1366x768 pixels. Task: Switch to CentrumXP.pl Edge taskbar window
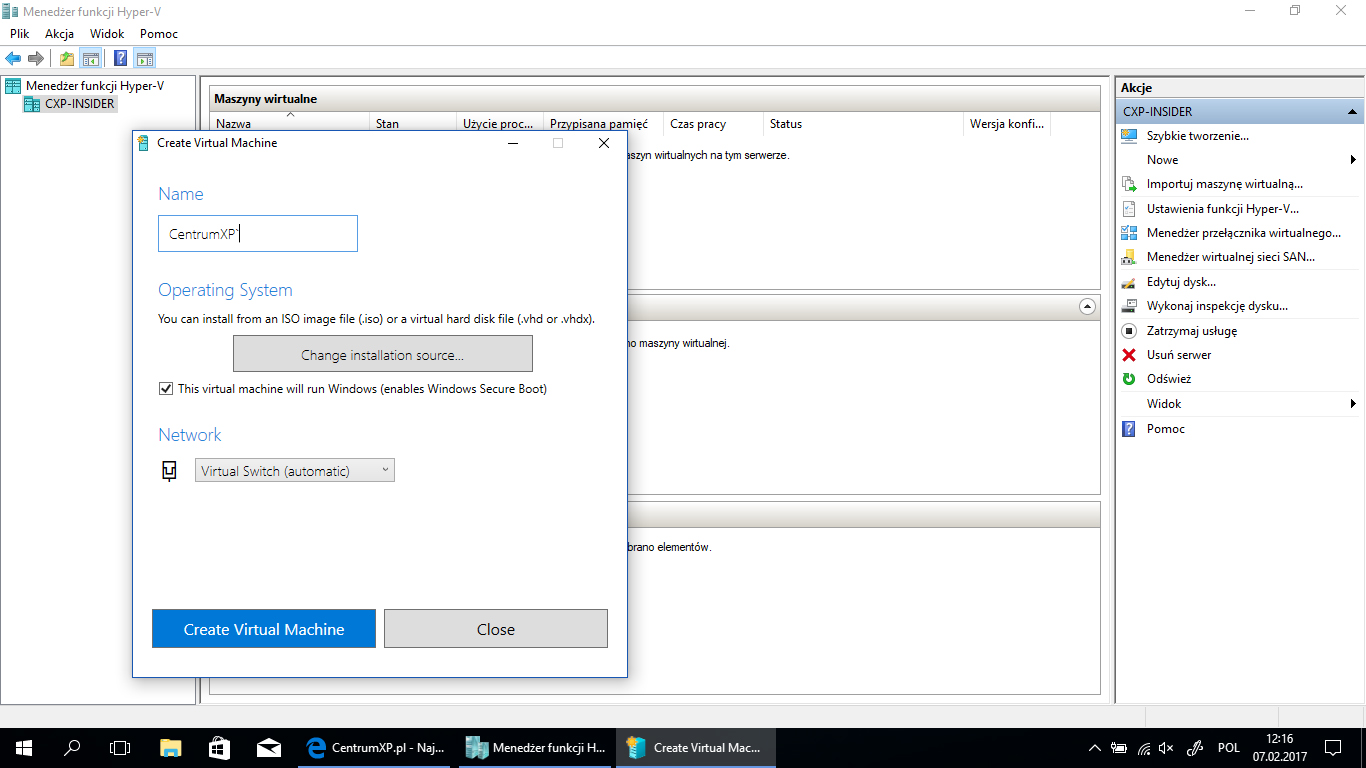pyautogui.click(x=375, y=747)
